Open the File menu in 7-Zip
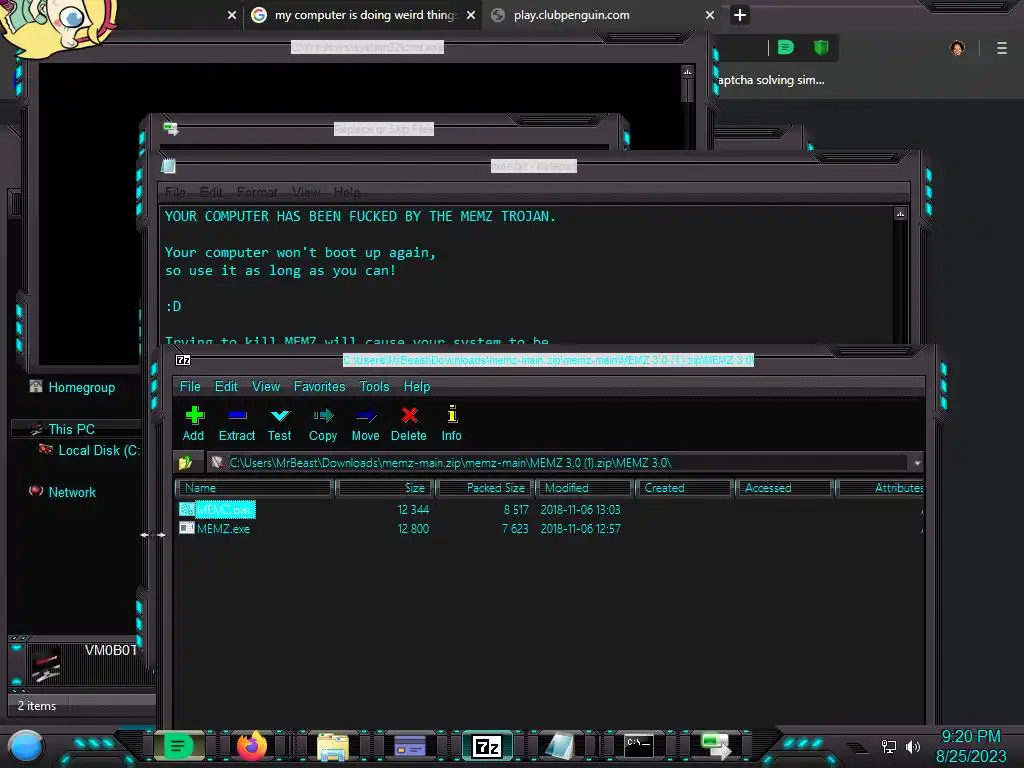The image size is (1024, 768). coord(190,386)
